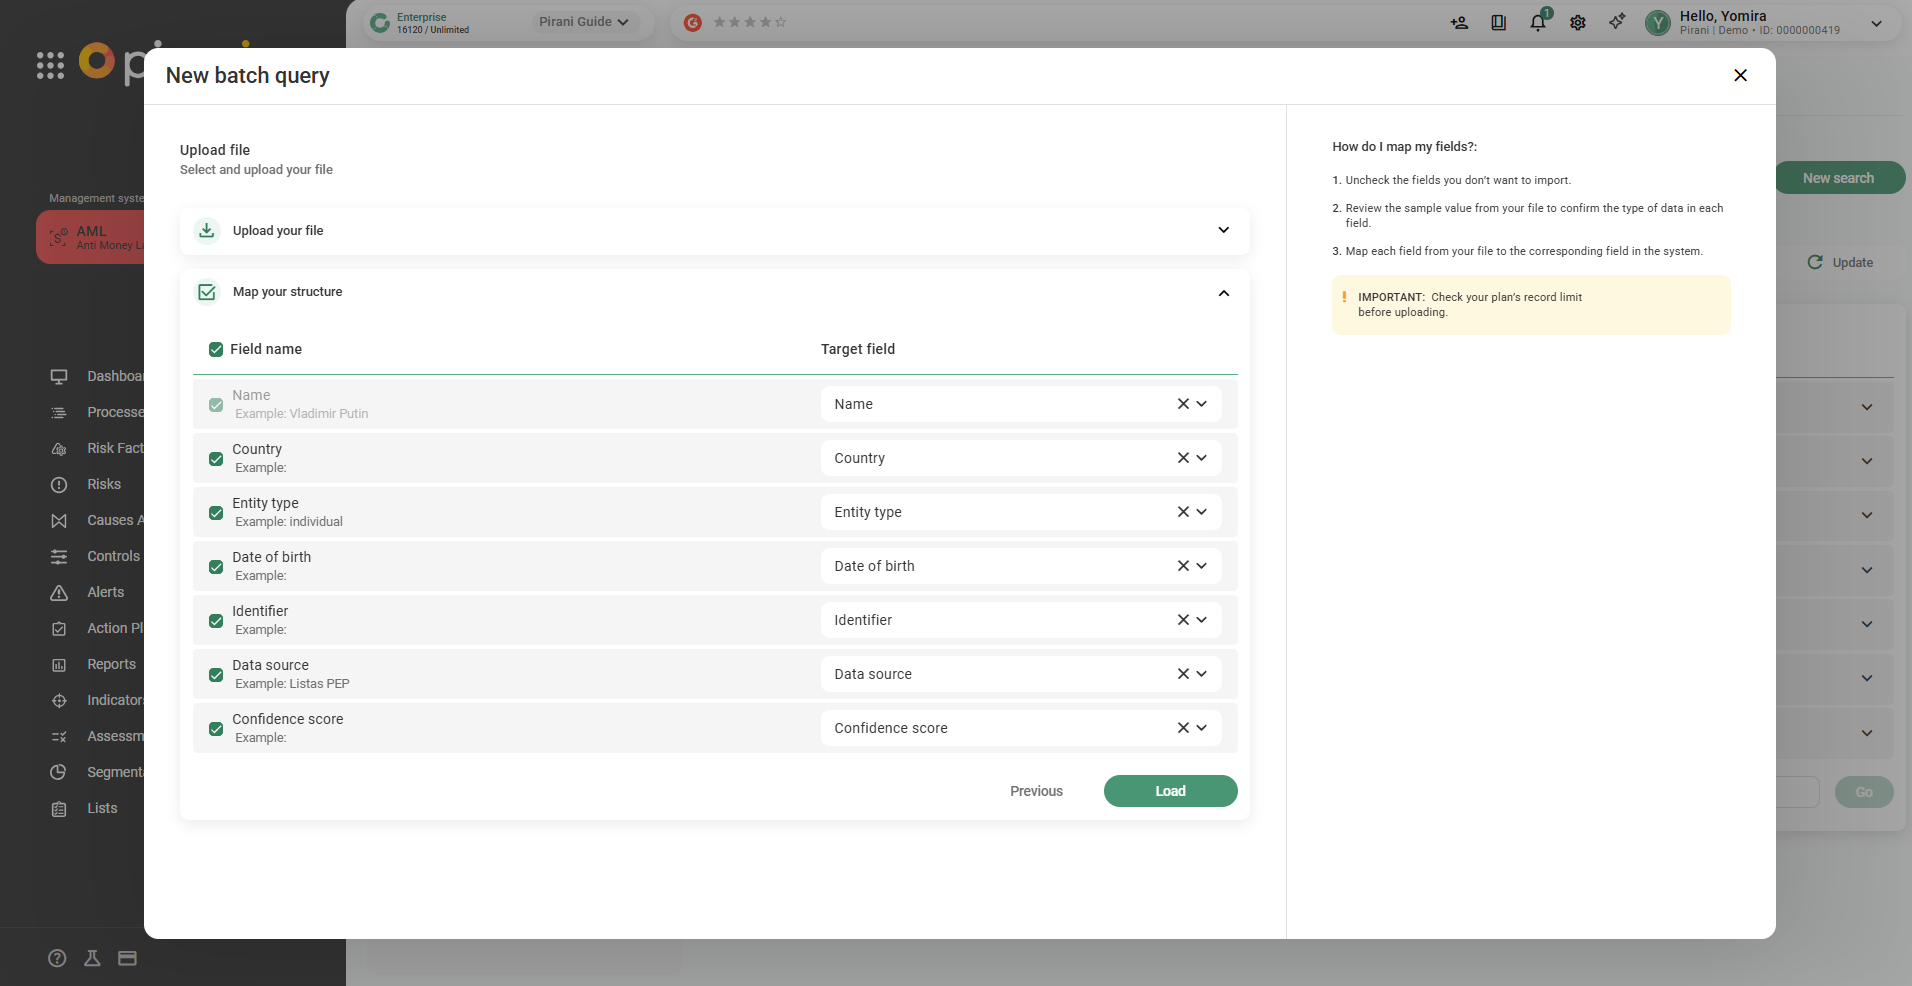This screenshot has width=1912, height=986.
Task: Click the Previous button
Action: pos(1036,791)
